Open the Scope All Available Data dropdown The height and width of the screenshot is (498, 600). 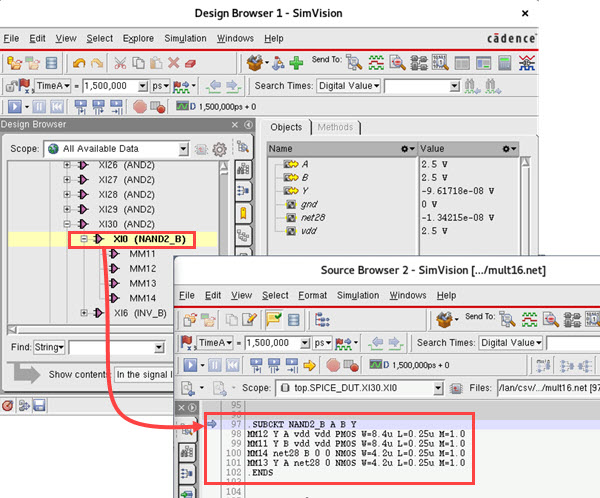[x=183, y=149]
